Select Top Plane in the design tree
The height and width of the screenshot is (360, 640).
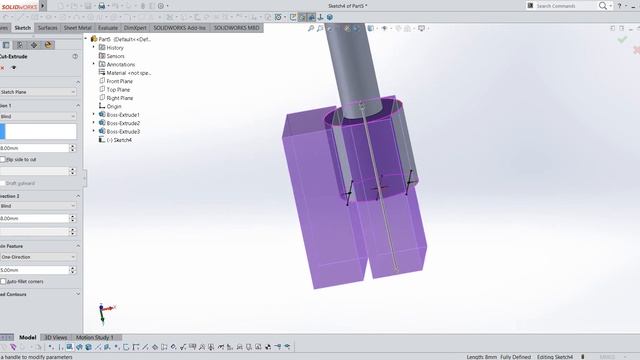(x=114, y=89)
